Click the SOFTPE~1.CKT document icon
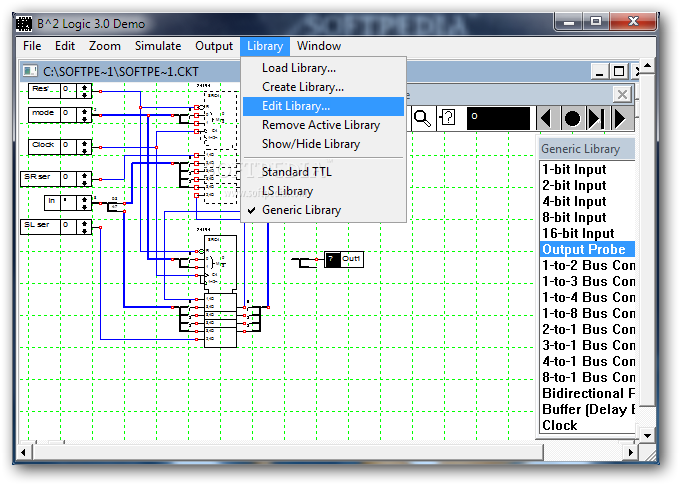Viewport: 680px width, 485px height. [30, 71]
